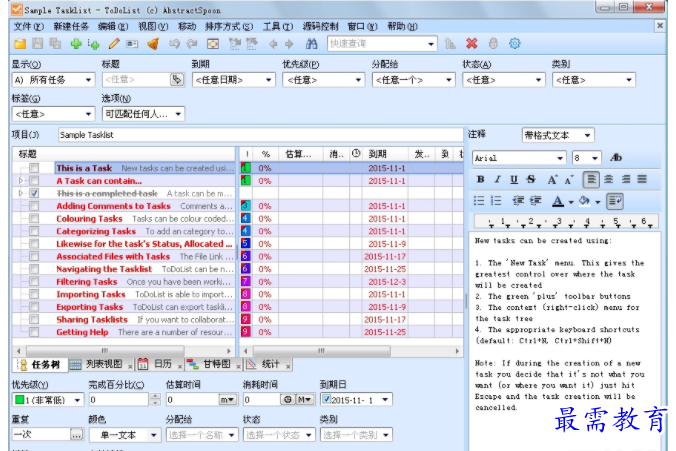Click the 项目 'Sample Tasklist' name field

260,135
